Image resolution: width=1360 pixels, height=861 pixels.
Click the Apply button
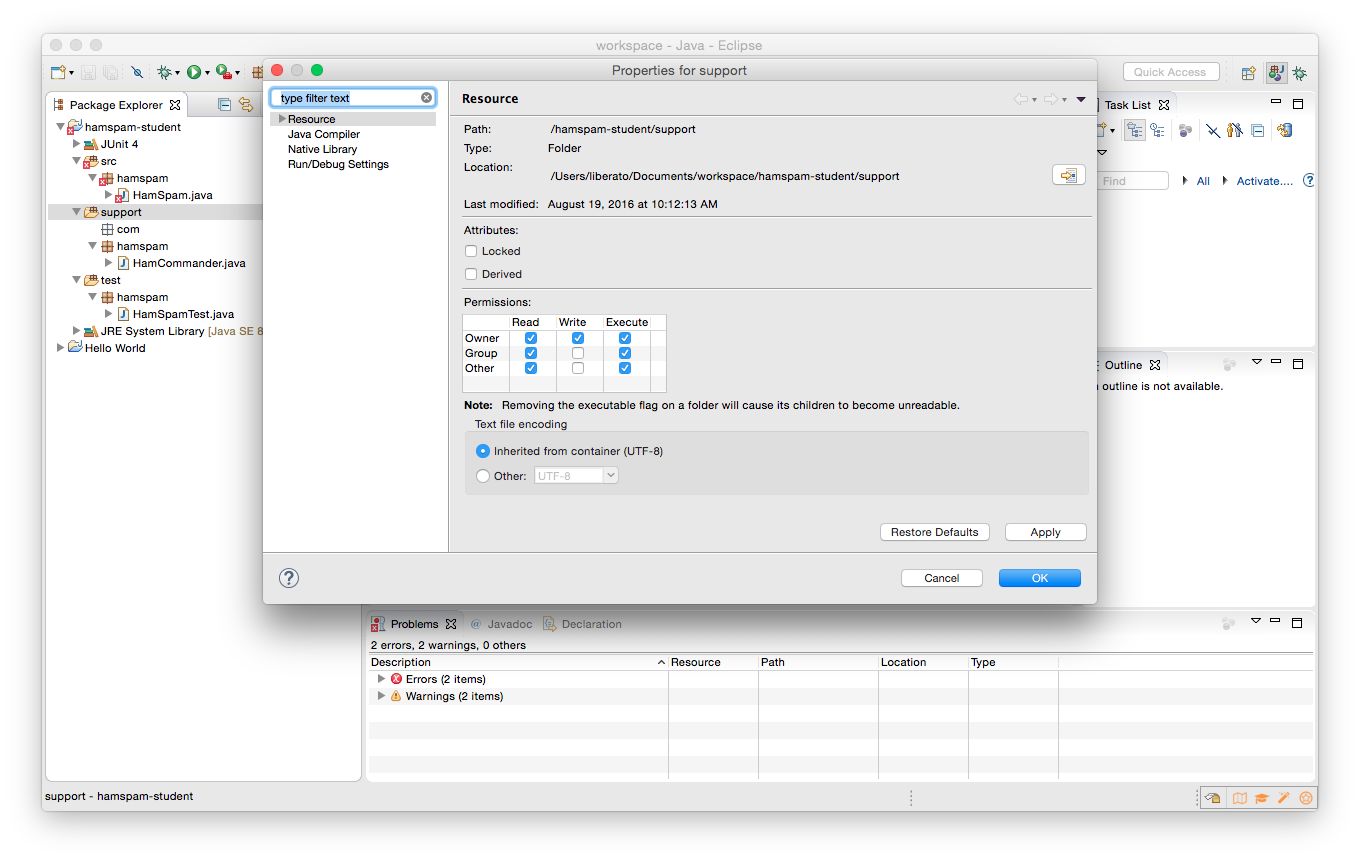pyautogui.click(x=1046, y=532)
